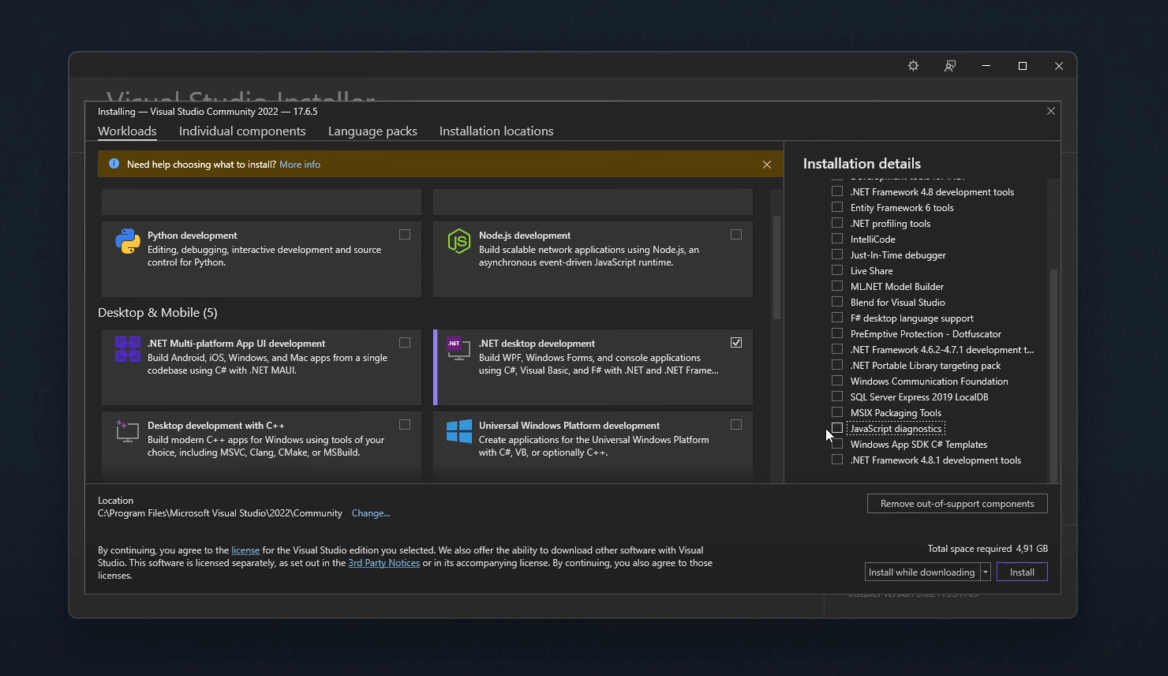Open the settings gear in title bar
Viewport: 1168px width, 676px height.
tap(913, 66)
